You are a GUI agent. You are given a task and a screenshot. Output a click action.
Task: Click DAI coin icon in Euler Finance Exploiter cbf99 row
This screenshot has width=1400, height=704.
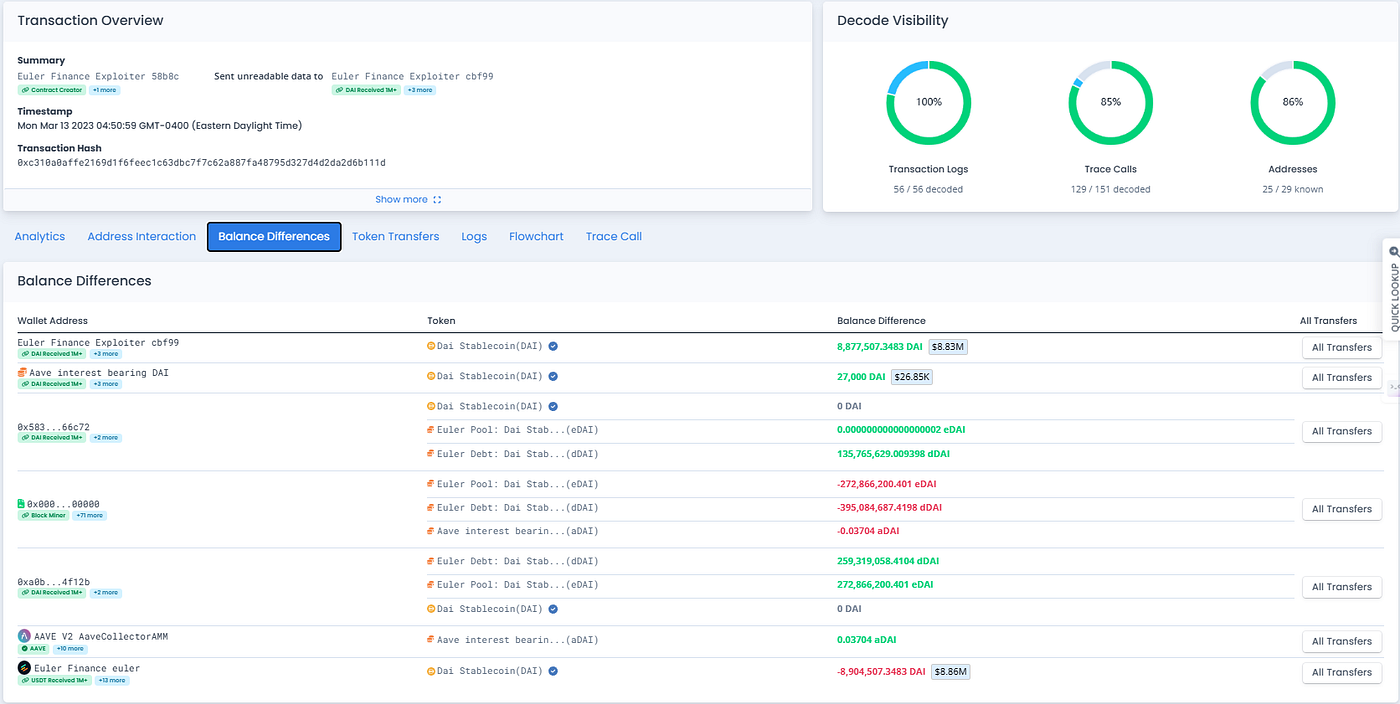tap(431, 346)
